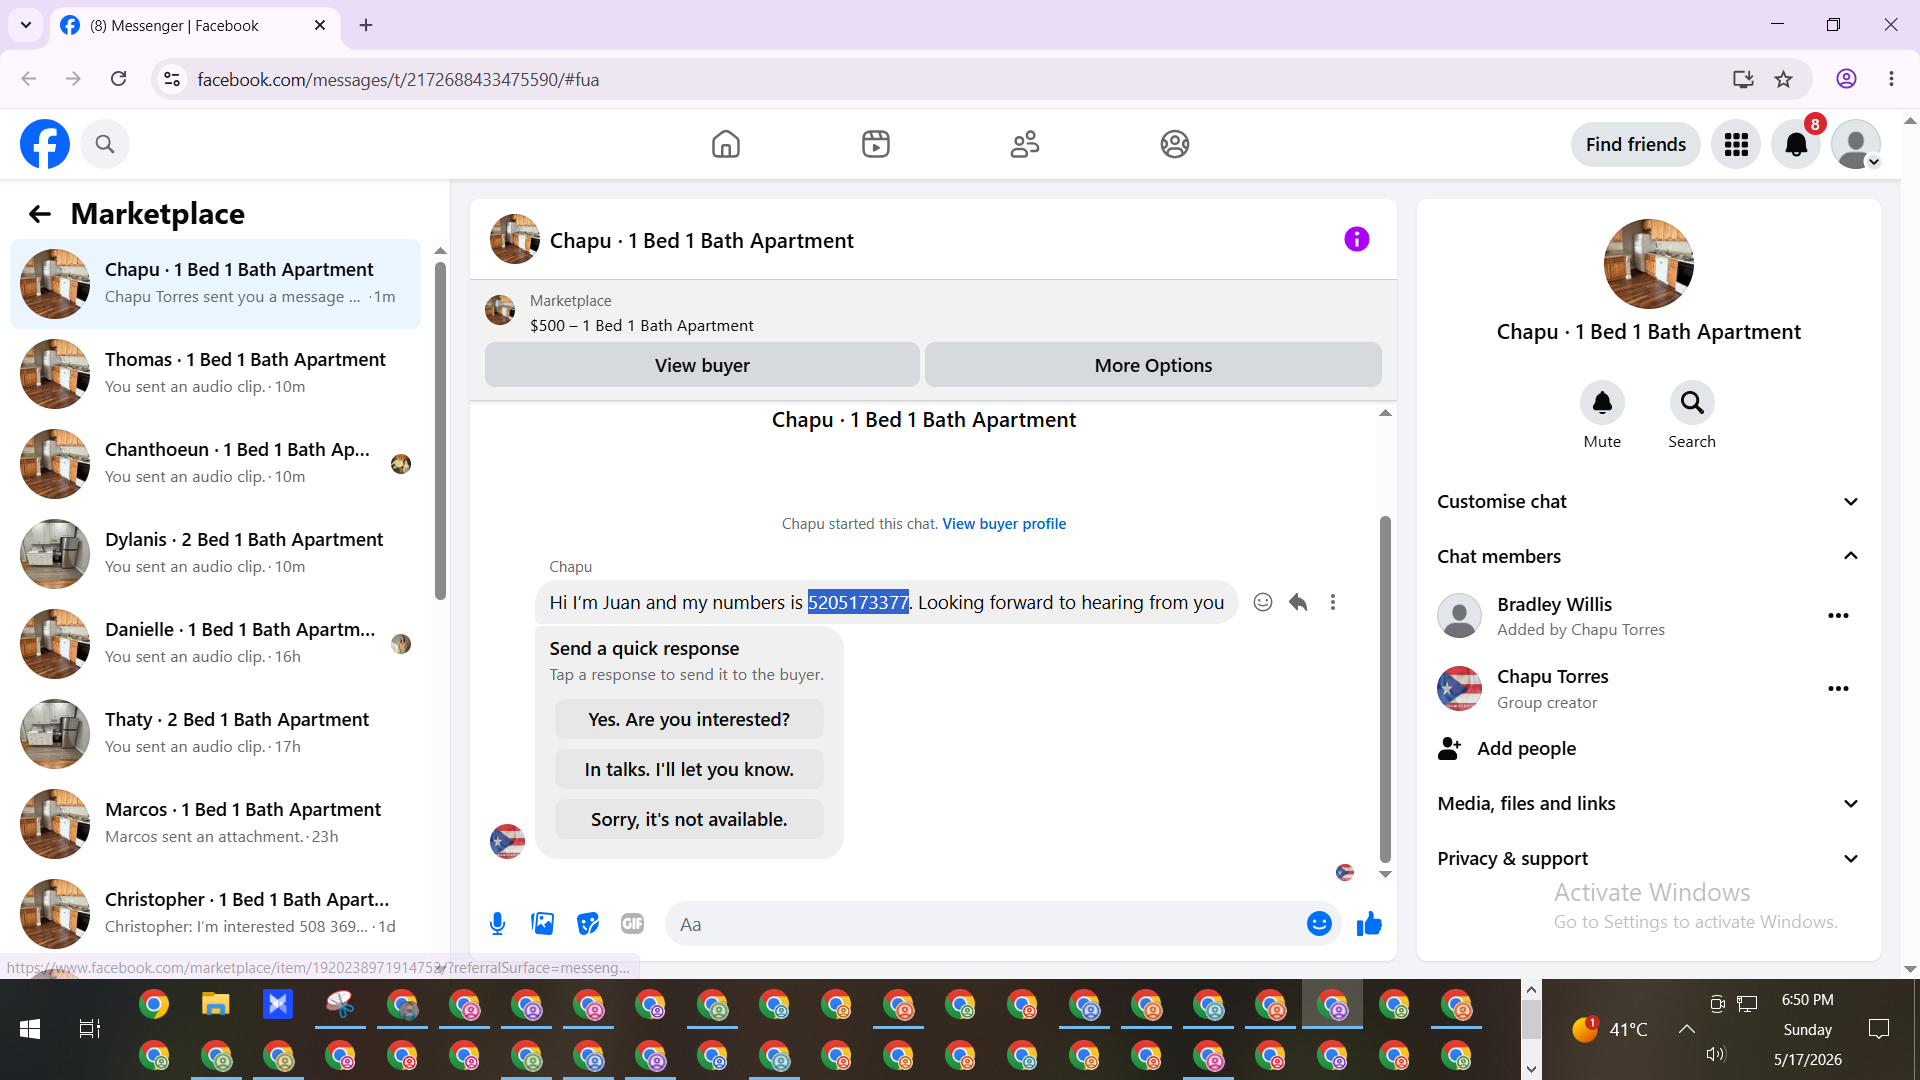Open the account profile avatar menu
The height and width of the screenshot is (1080, 1920).
pyautogui.click(x=1856, y=145)
